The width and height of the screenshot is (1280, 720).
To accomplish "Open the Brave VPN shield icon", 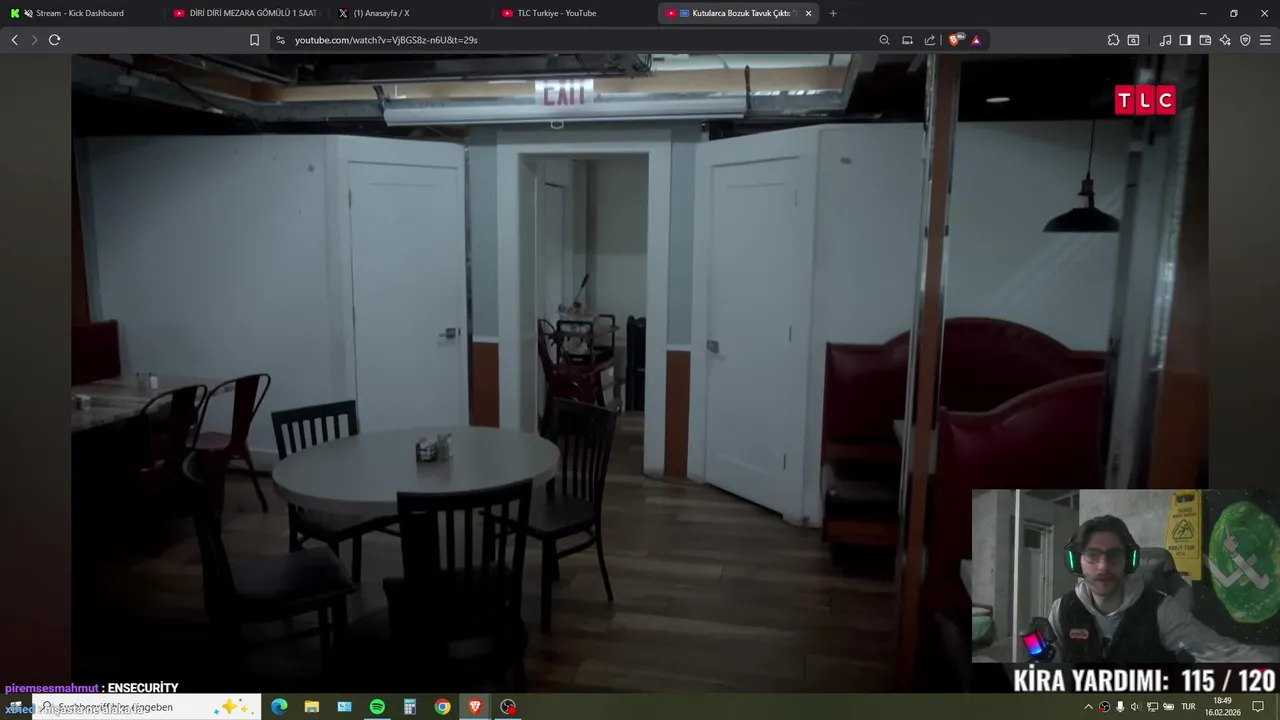I will tap(1245, 40).
